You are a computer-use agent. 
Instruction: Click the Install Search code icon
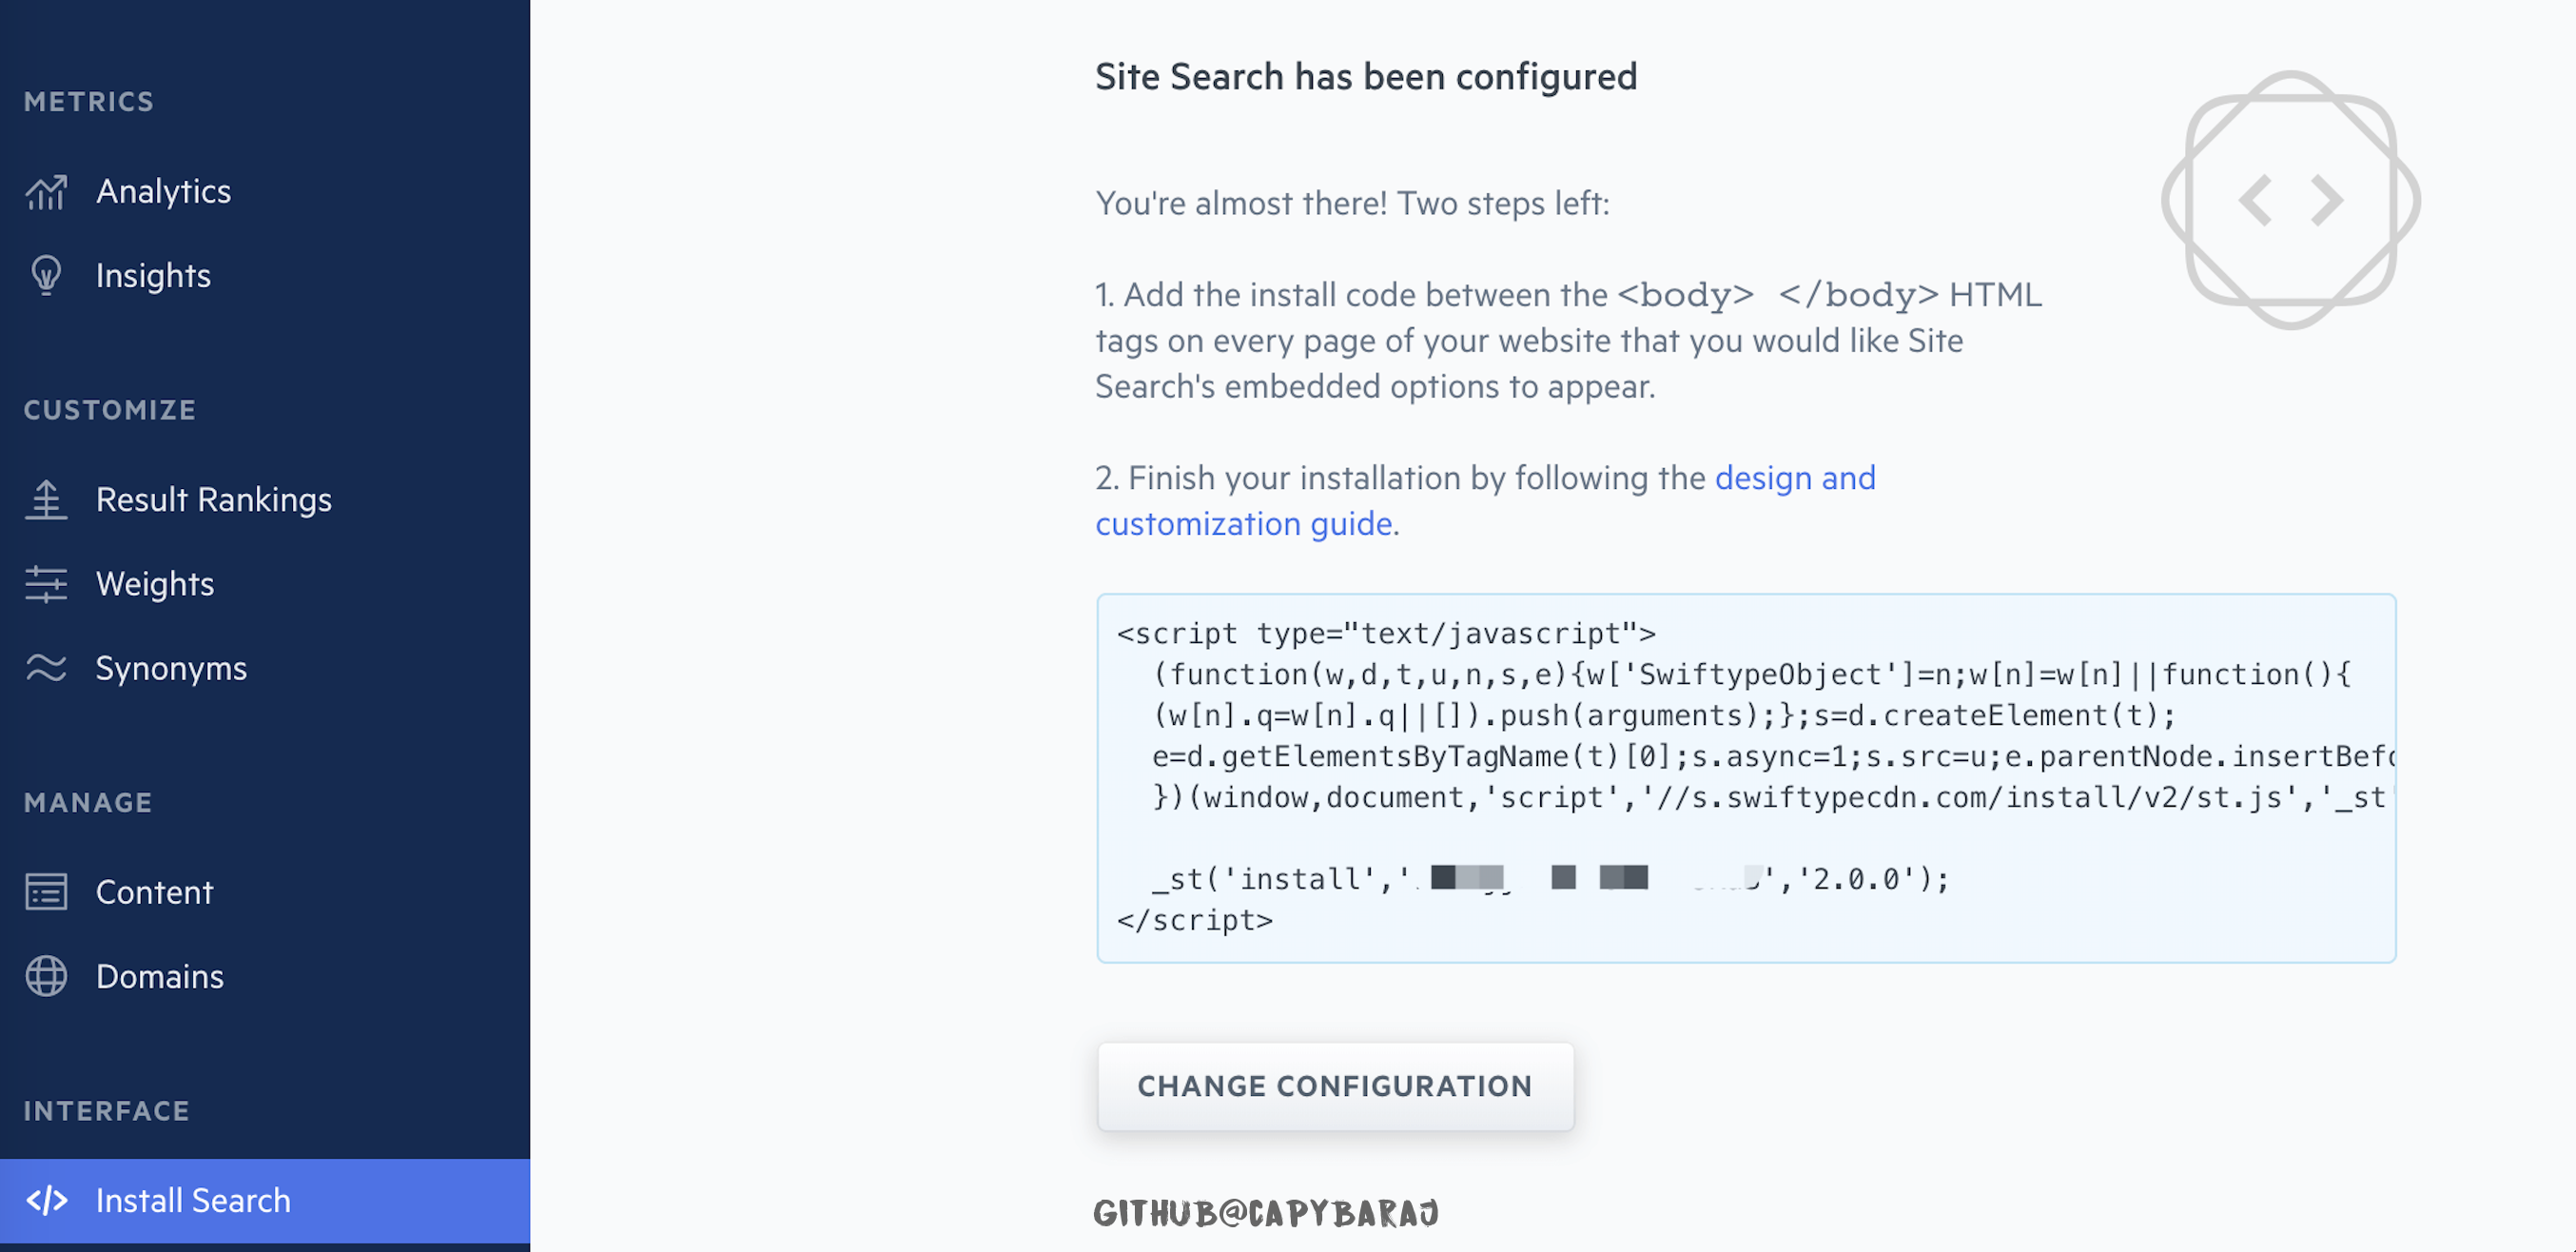pyautogui.click(x=46, y=1200)
